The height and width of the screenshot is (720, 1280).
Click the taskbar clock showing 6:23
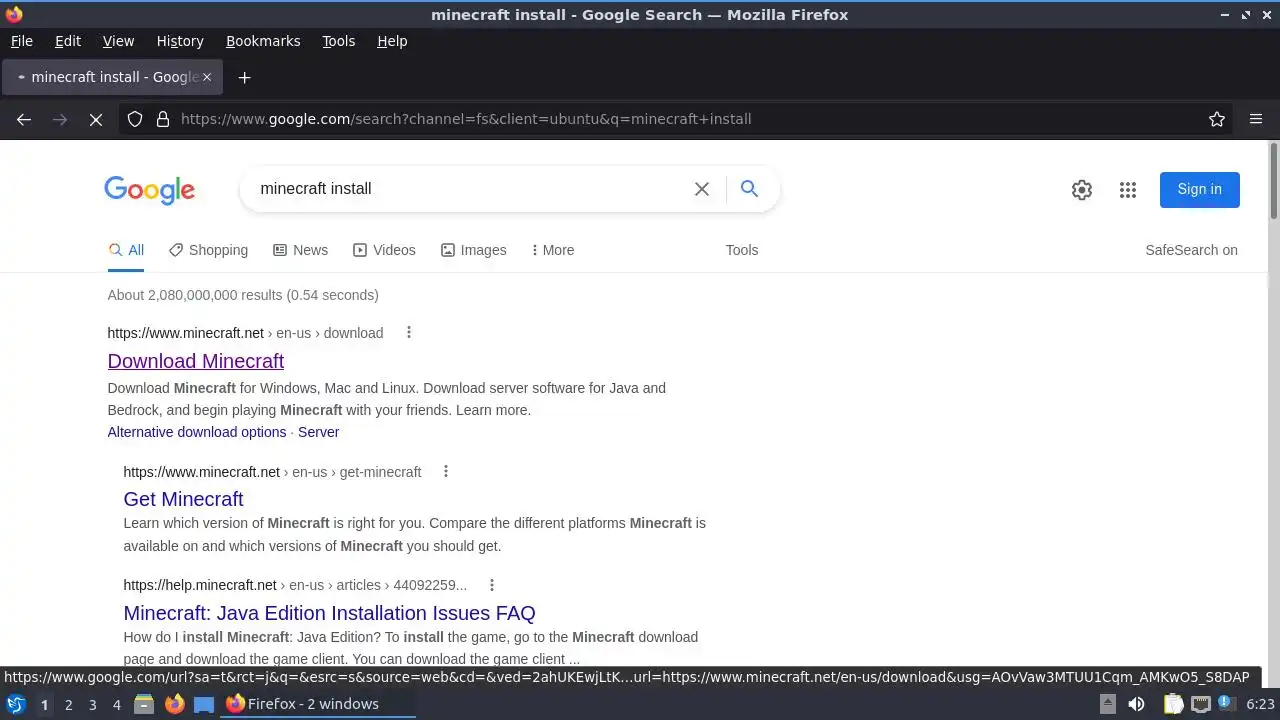(x=1260, y=704)
